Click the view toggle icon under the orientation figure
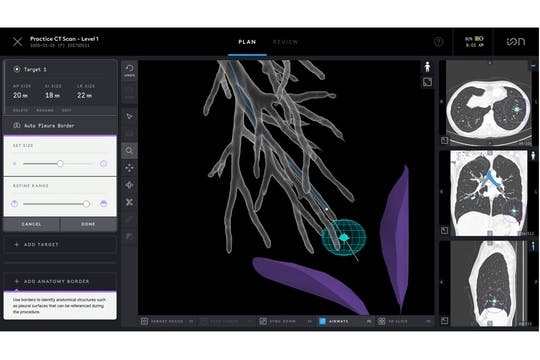This screenshot has height=360, width=540. (427, 82)
